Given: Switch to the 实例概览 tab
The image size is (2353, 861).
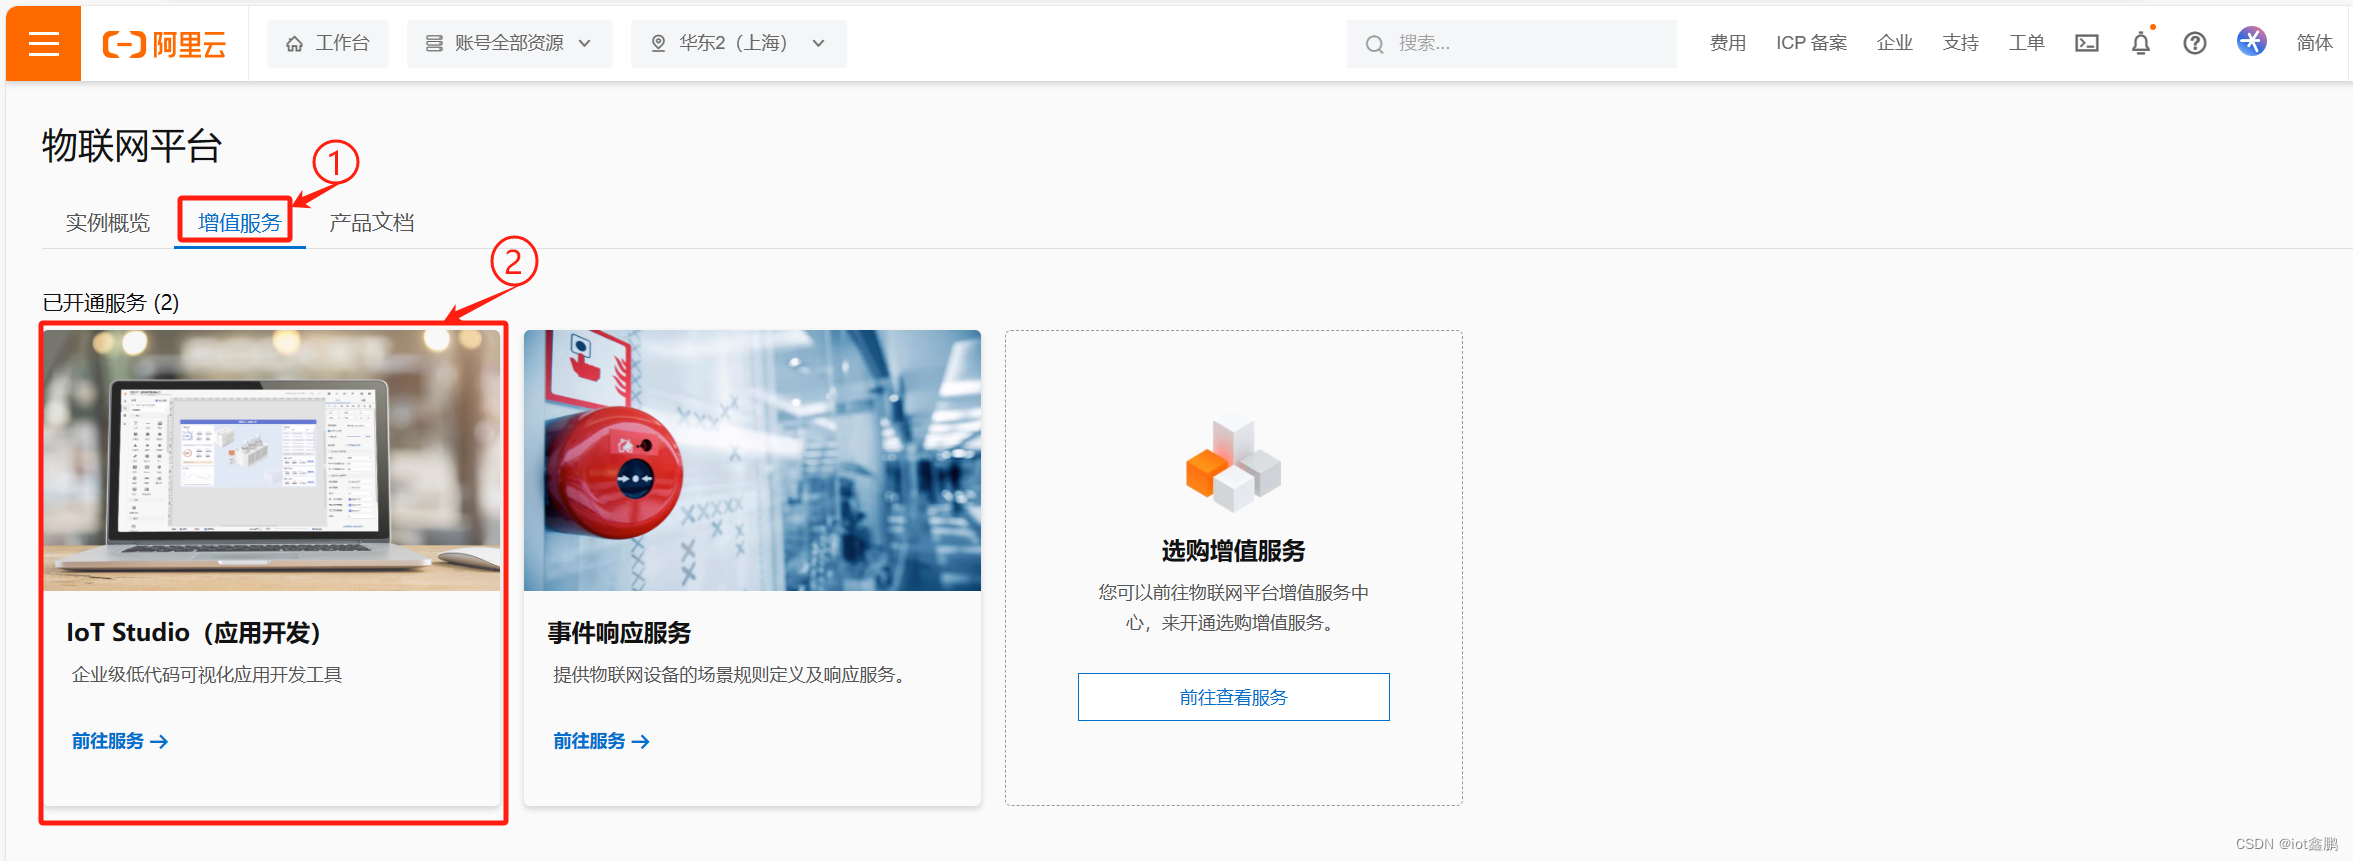Looking at the screenshot, I should [x=108, y=222].
